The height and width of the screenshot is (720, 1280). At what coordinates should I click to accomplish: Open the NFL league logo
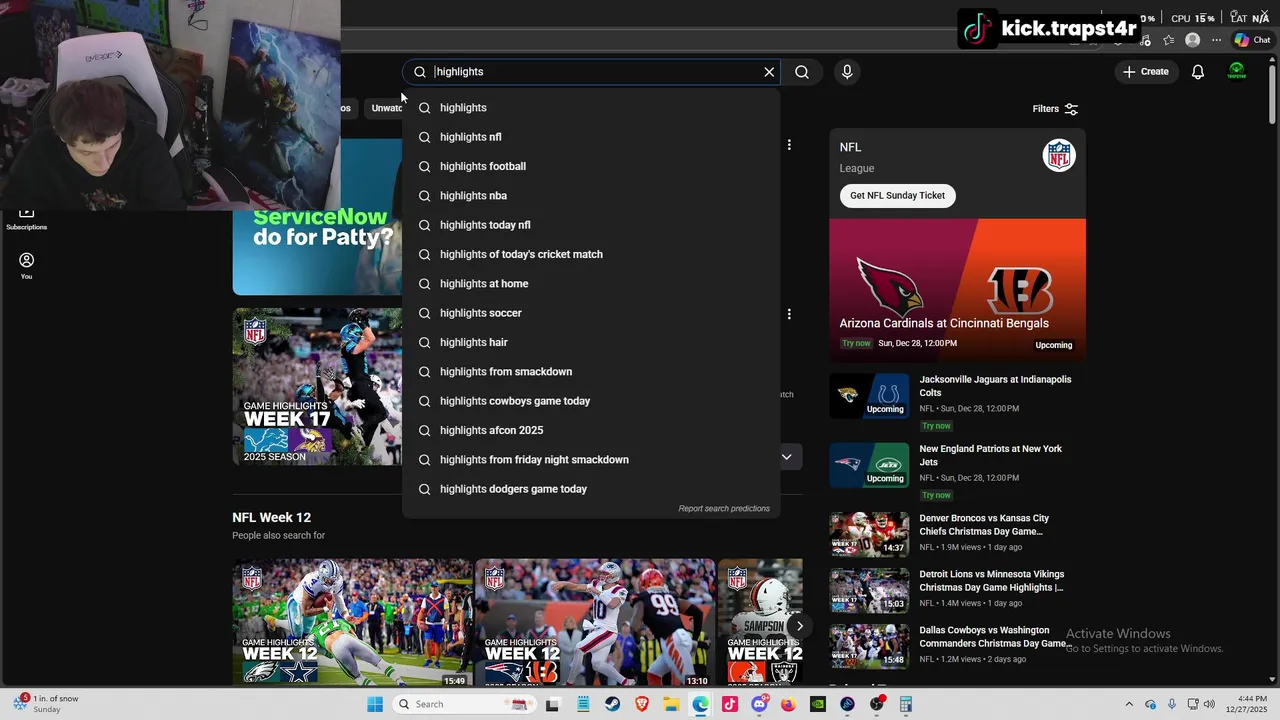[x=1058, y=155]
